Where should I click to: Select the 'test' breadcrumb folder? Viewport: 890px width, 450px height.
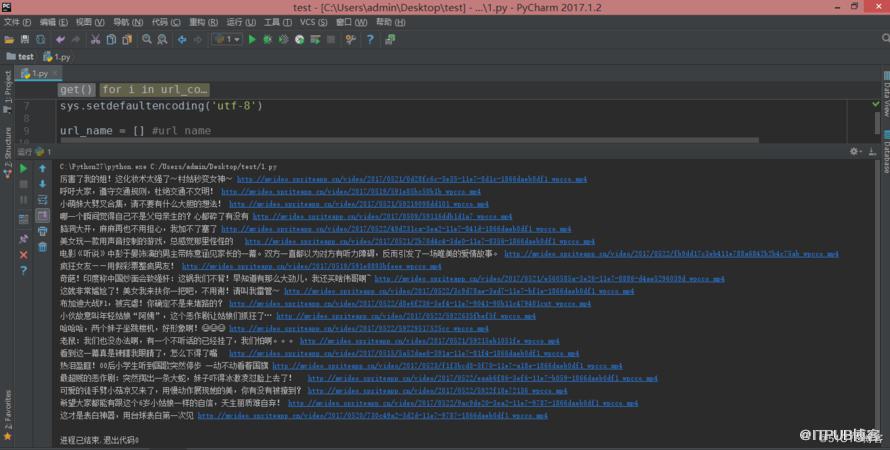[x=20, y=57]
